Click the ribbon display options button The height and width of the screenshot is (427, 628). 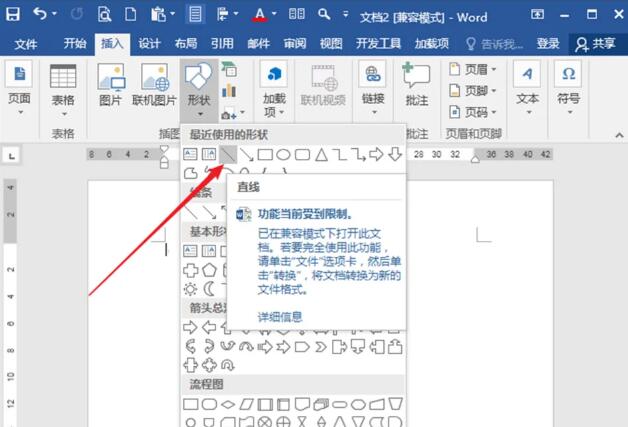click(537, 14)
